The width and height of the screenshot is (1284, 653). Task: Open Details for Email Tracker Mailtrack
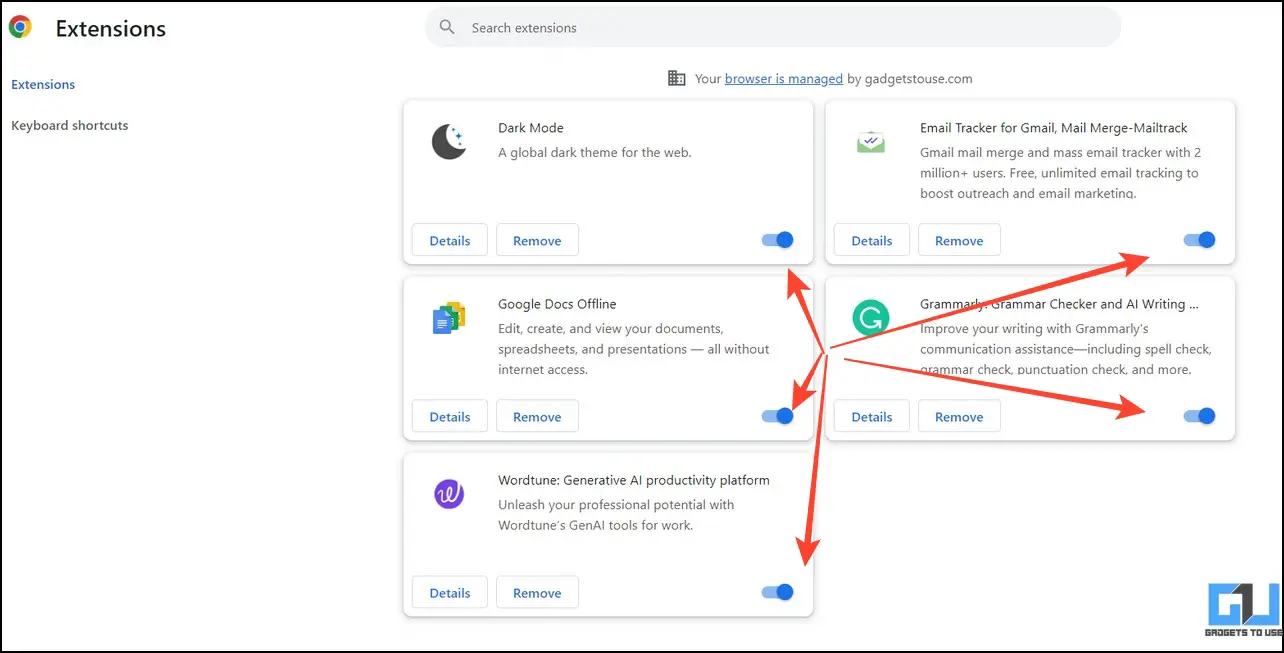click(x=872, y=240)
